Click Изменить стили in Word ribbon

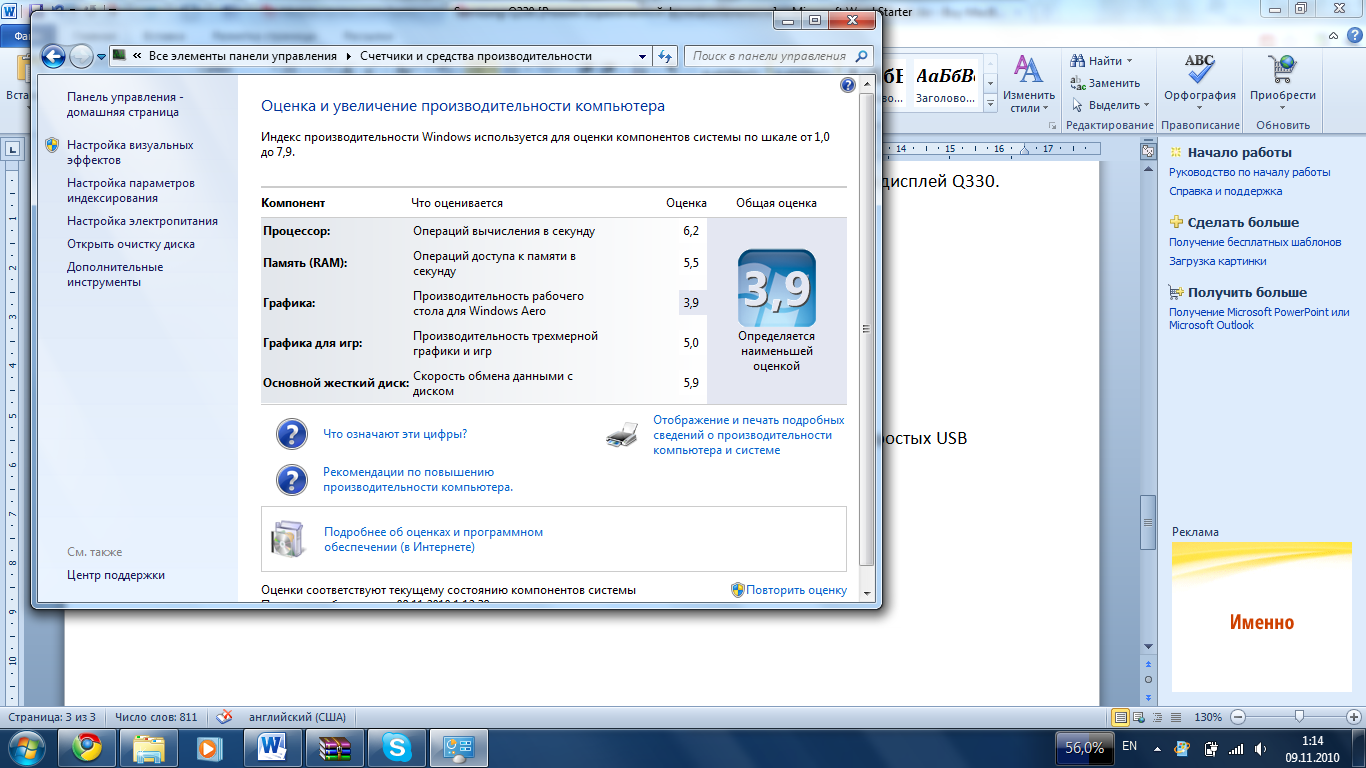pyautogui.click(x=1029, y=83)
